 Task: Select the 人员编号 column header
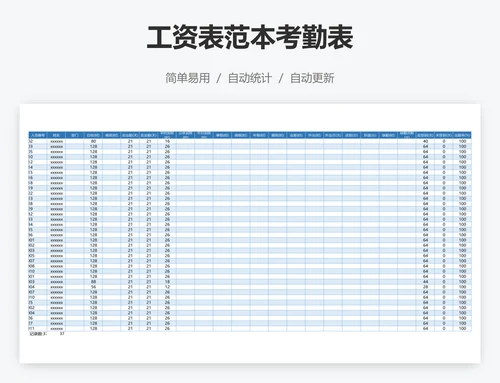[38, 135]
